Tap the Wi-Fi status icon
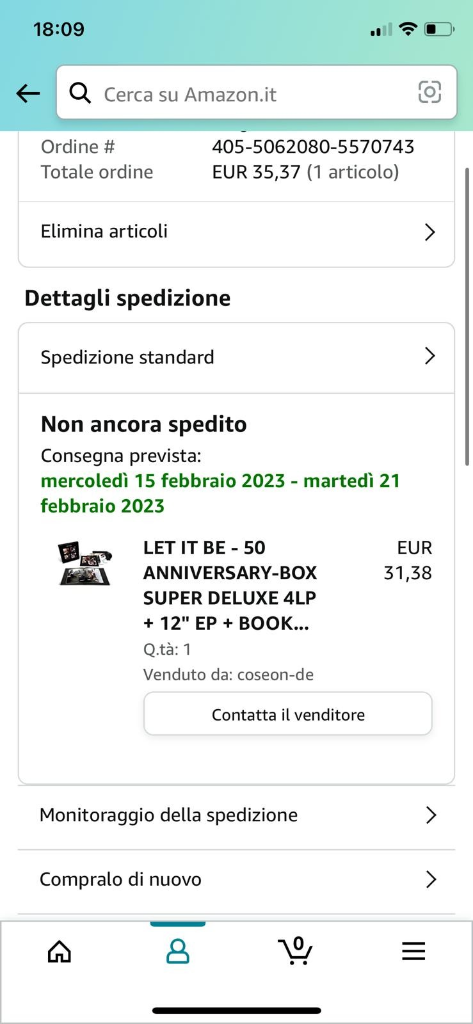 click(408, 29)
